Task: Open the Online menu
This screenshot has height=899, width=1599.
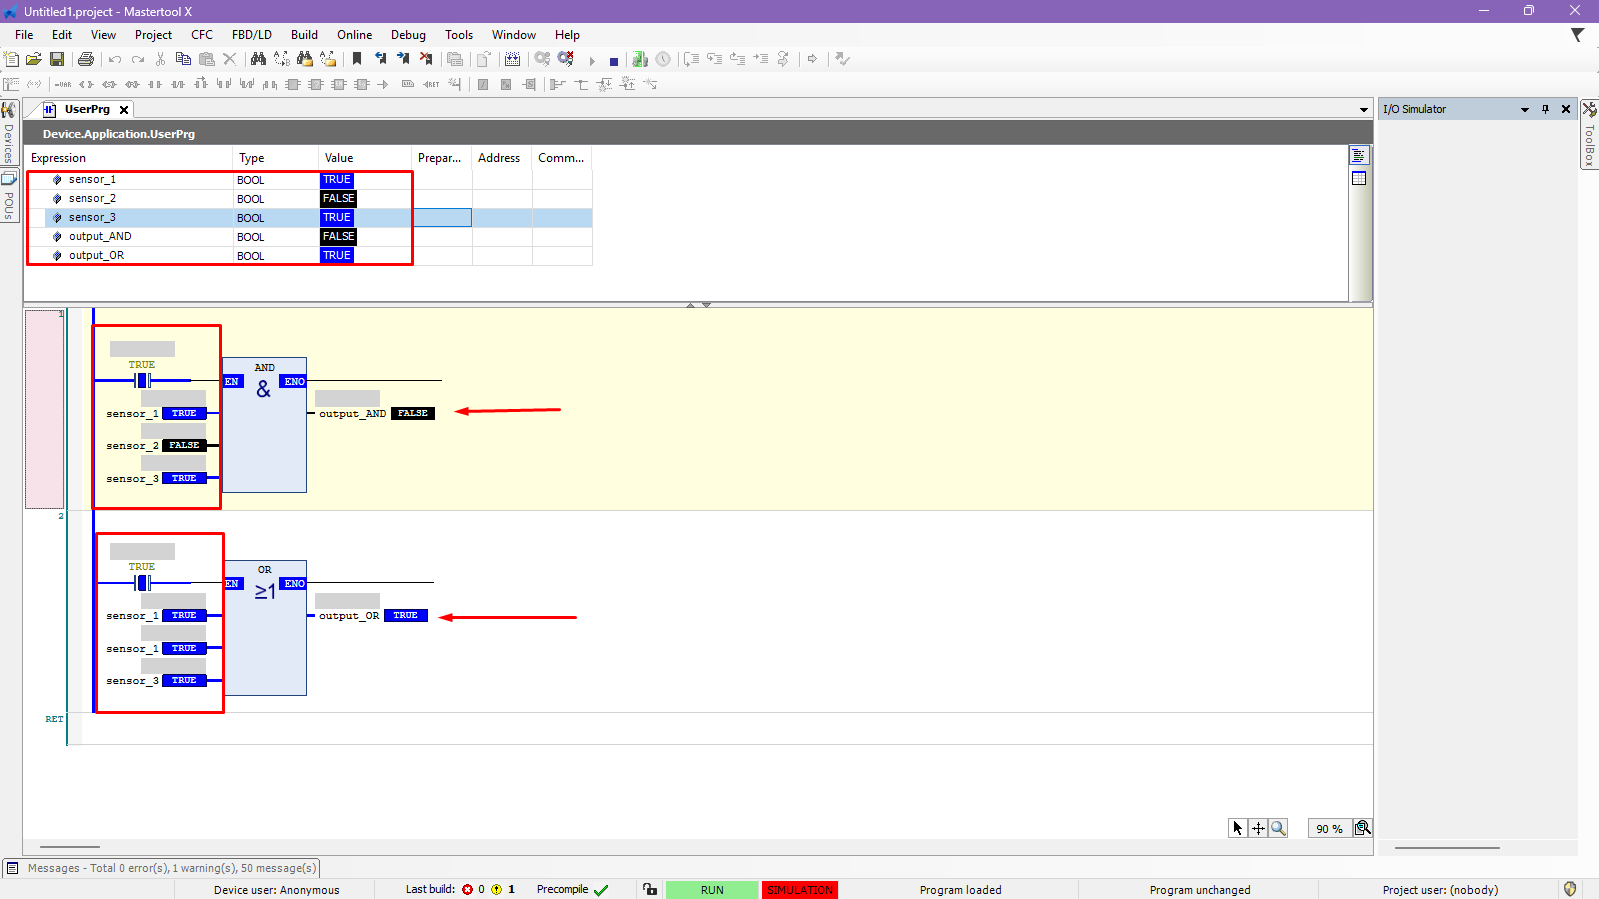Action: point(354,35)
